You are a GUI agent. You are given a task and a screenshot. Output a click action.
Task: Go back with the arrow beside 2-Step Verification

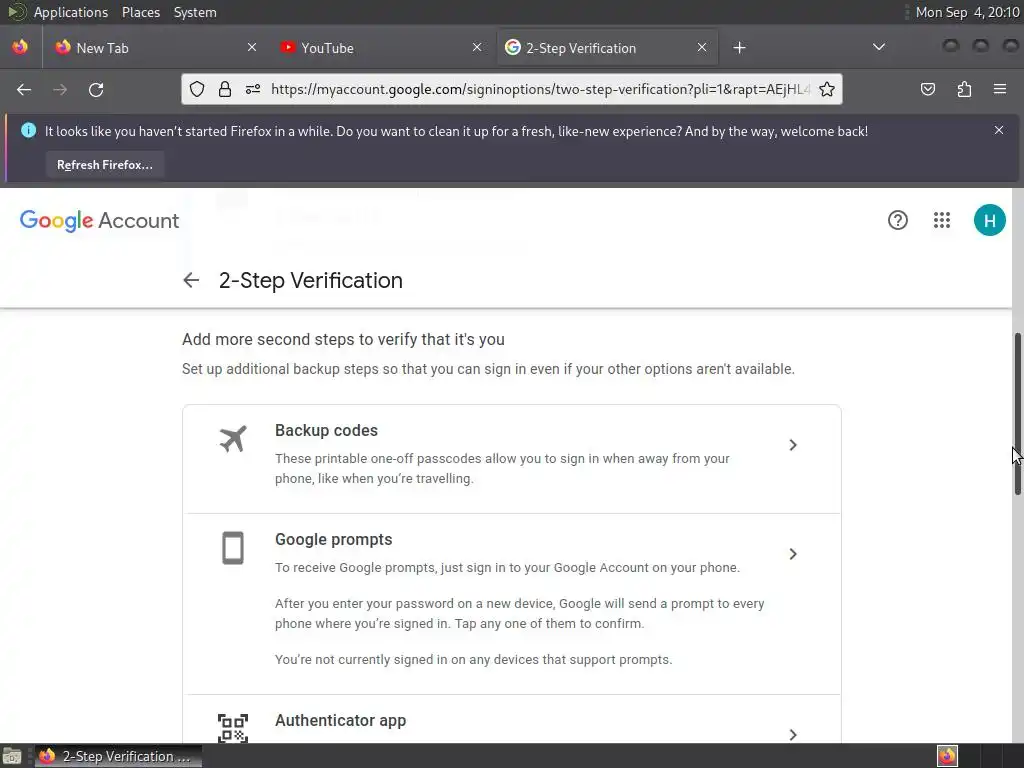(x=191, y=280)
